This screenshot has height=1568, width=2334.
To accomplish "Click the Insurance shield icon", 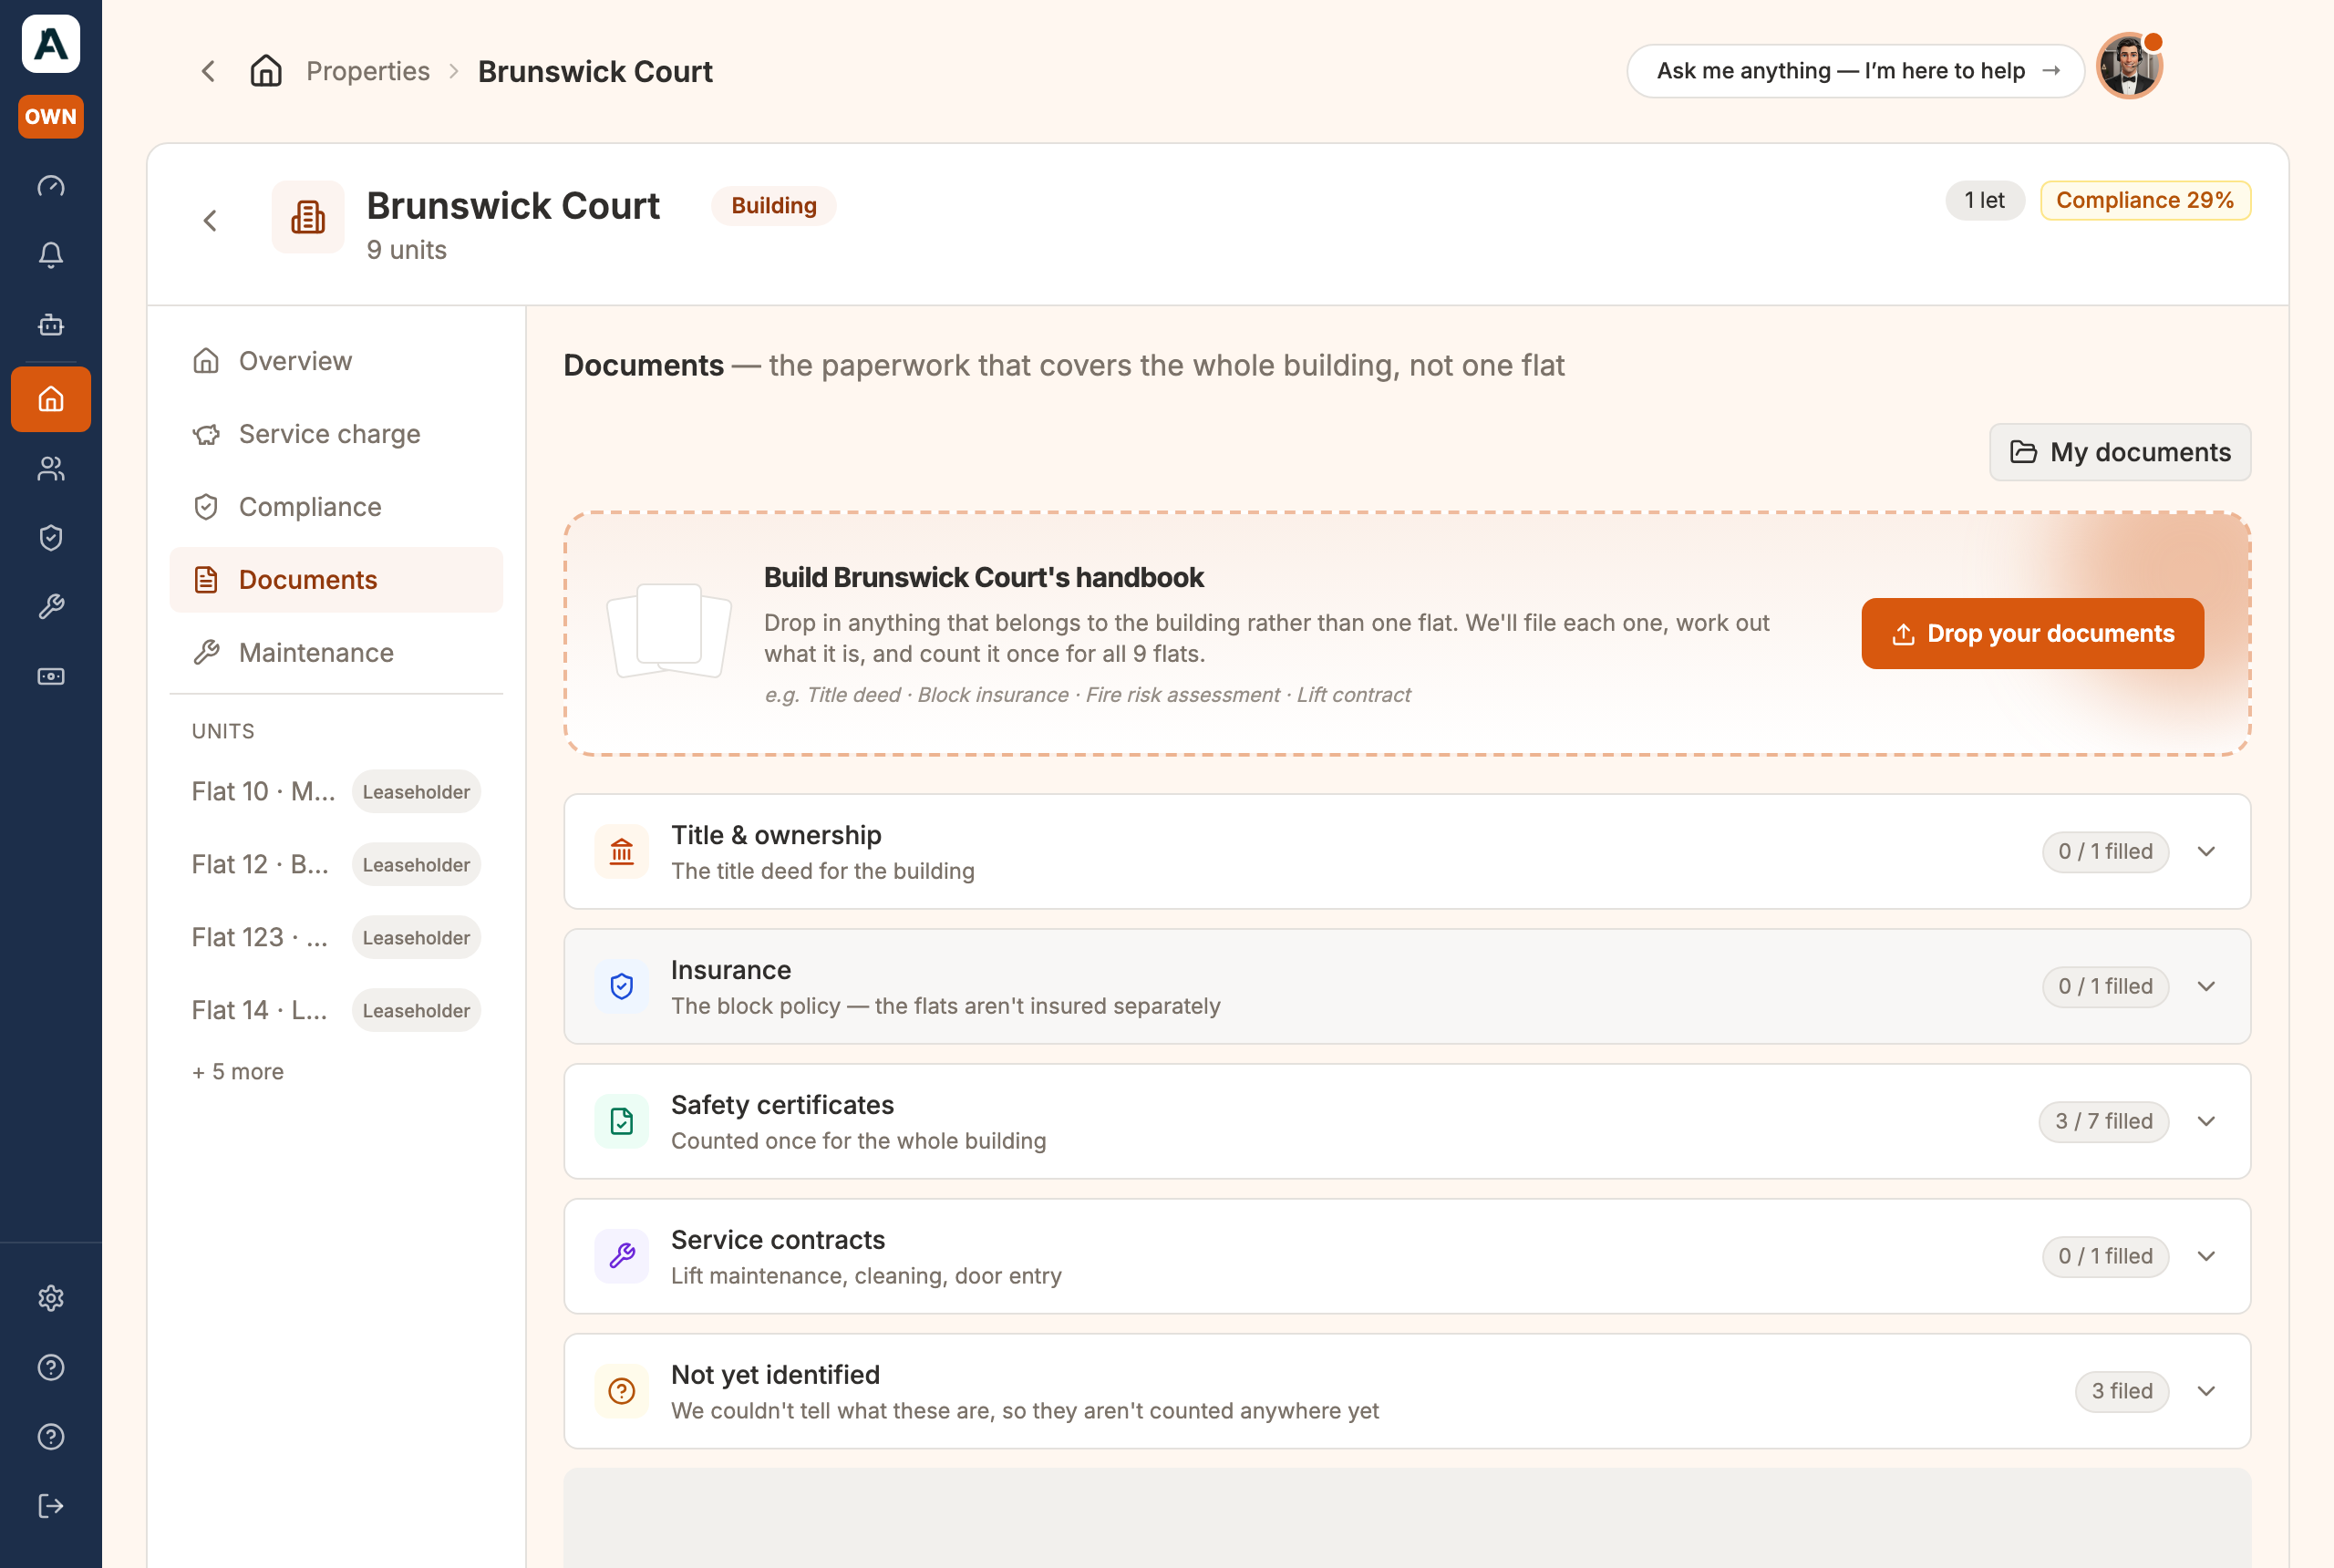I will tap(622, 987).
